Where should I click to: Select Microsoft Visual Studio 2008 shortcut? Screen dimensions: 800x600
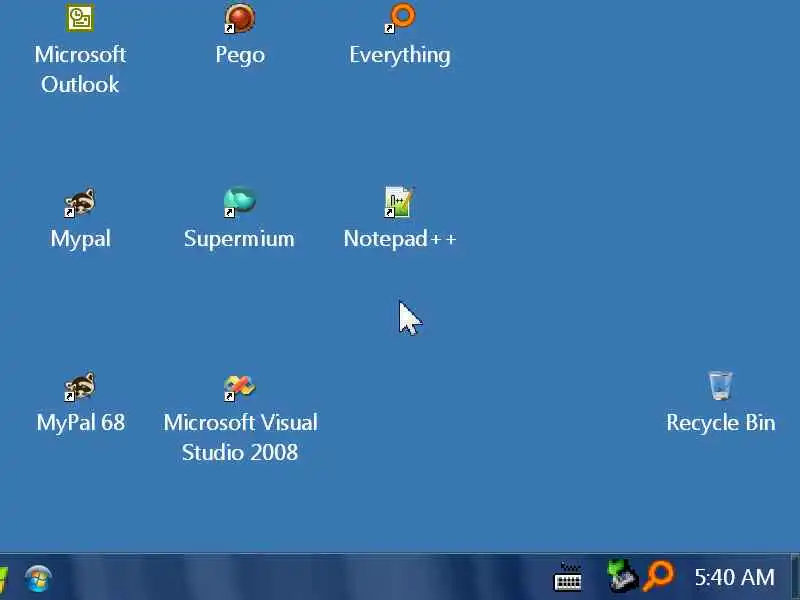click(239, 388)
